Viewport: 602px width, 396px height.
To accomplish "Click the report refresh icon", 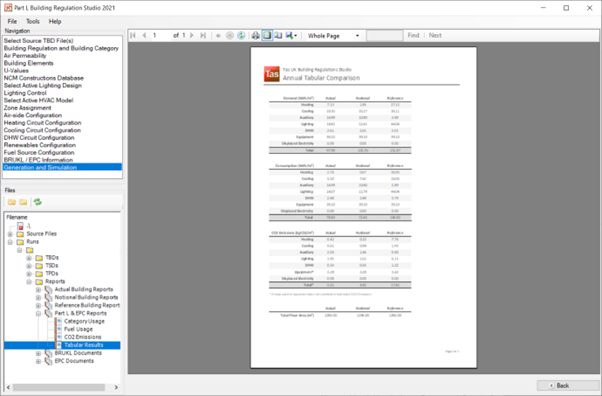I will point(241,35).
